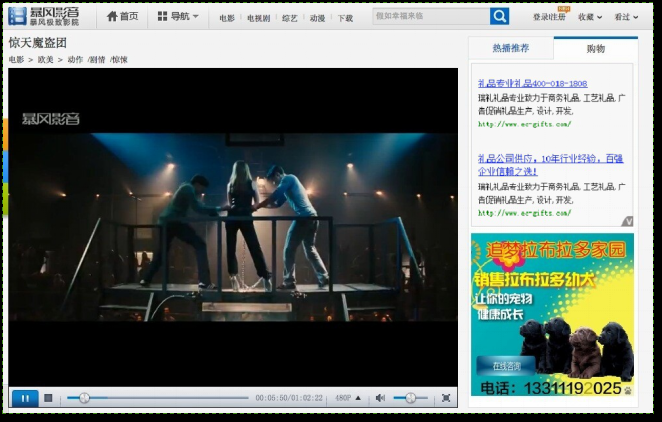
Task: Click the blue search magnifier button
Action: pos(499,16)
